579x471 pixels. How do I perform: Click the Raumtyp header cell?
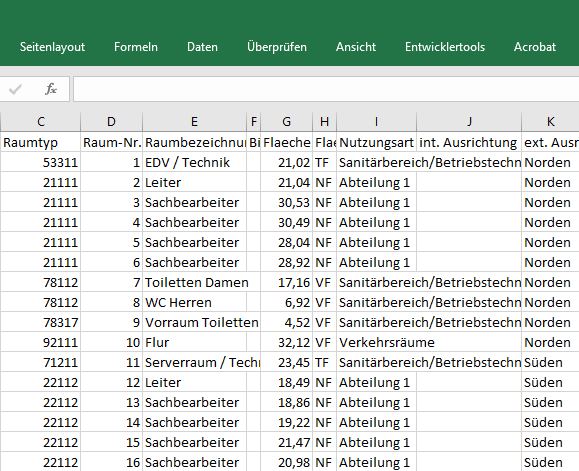[41, 142]
